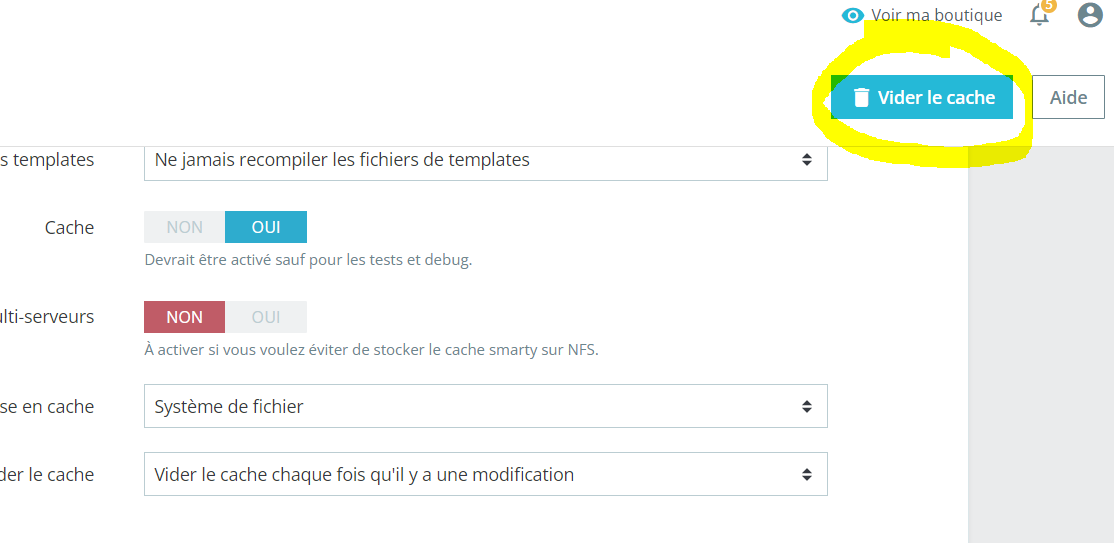Click the Cache field label

tap(69, 228)
